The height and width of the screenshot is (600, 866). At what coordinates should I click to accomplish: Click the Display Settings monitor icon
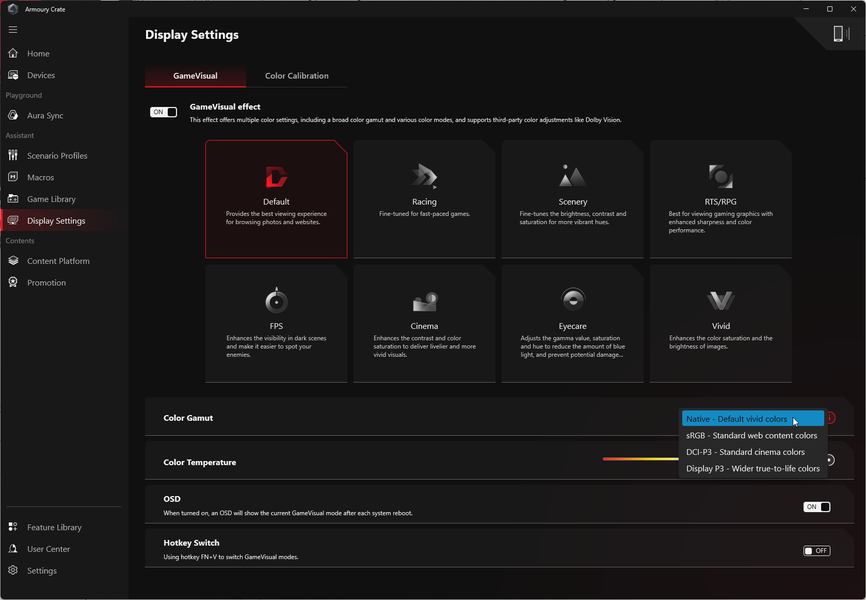coord(13,220)
